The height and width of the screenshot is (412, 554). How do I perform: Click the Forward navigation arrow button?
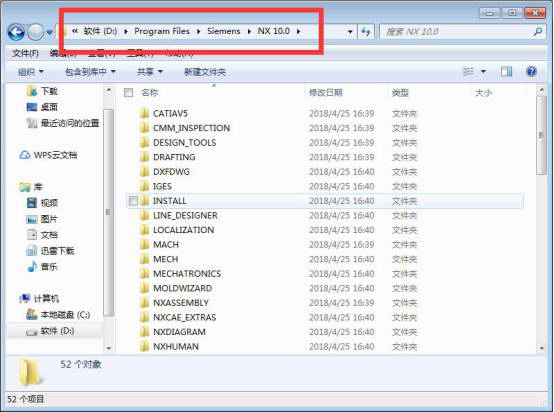[35, 32]
